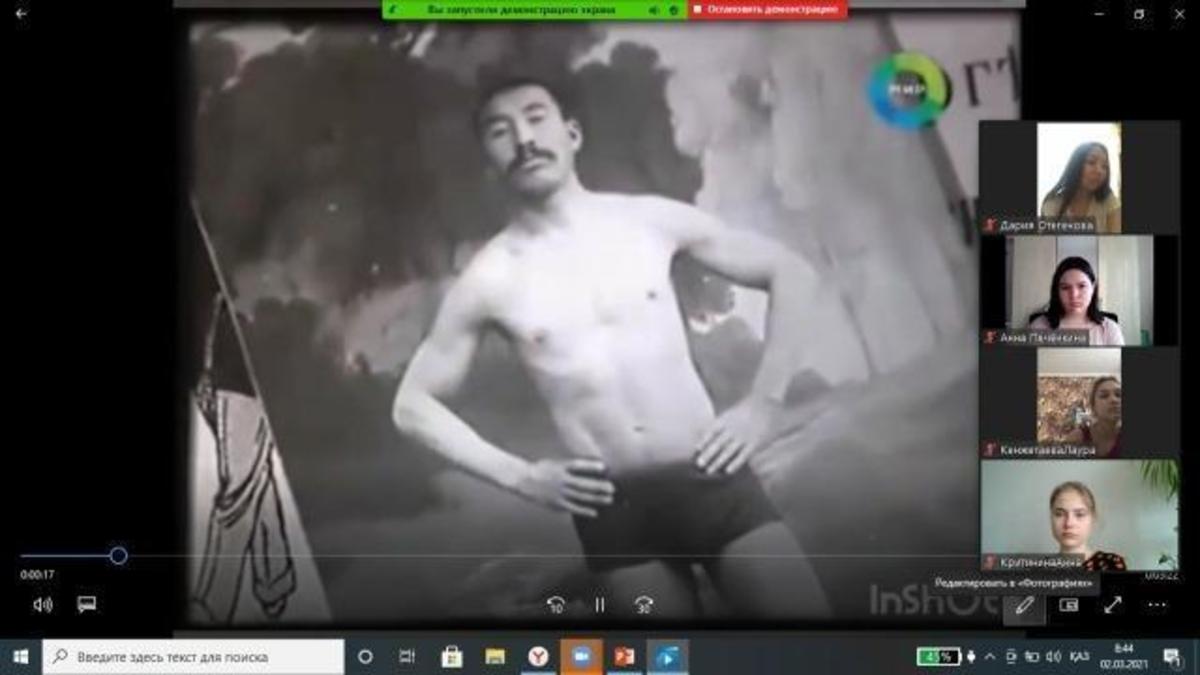Toggle shared audio in the Zoom bar
1200x675 pixels.
[654, 10]
